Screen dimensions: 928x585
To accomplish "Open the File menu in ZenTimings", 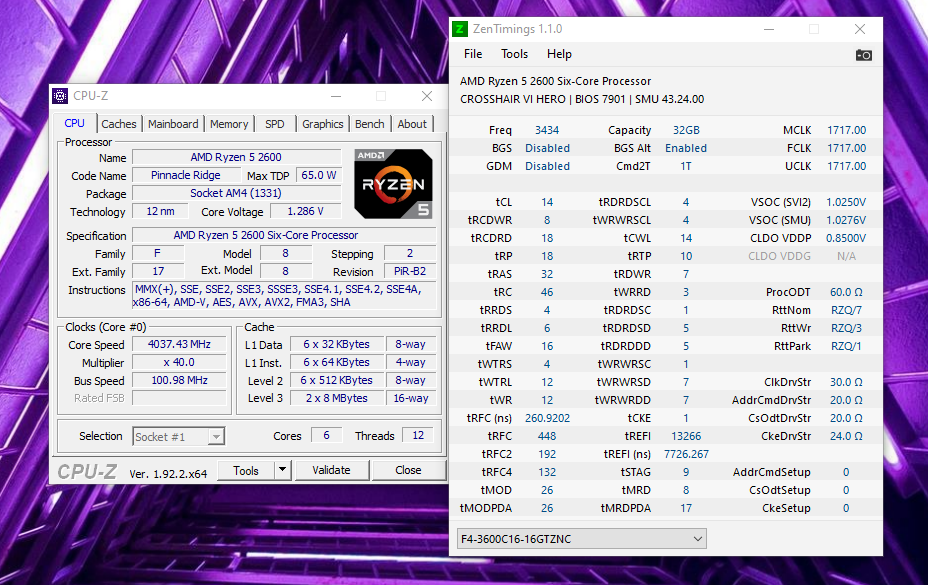I will 473,54.
